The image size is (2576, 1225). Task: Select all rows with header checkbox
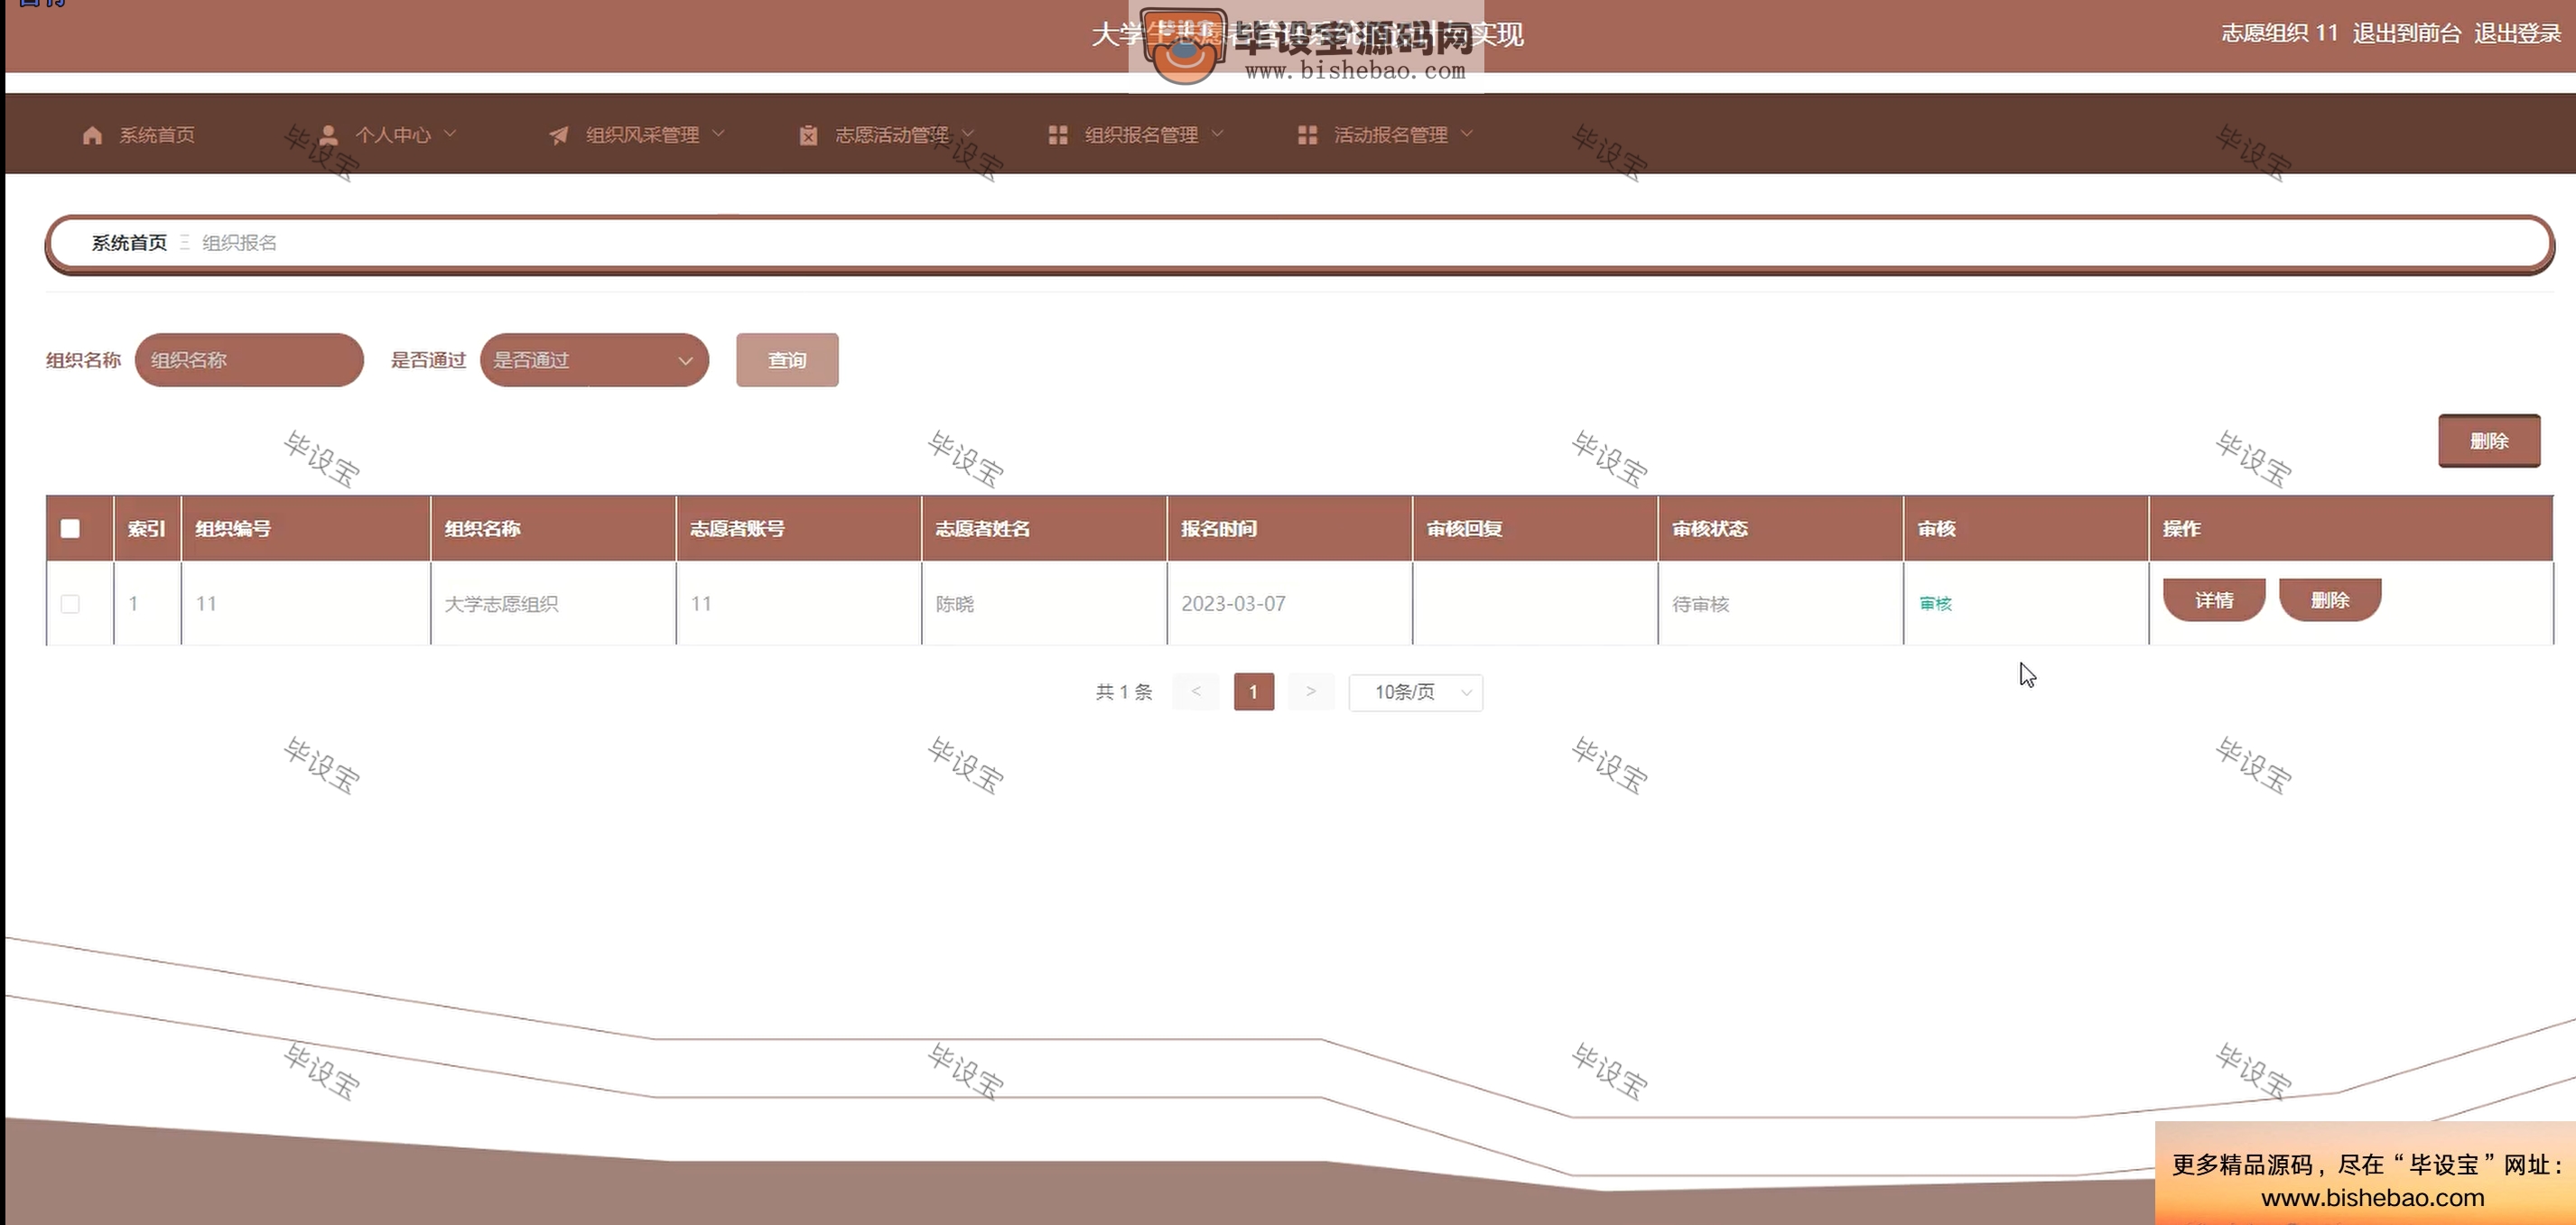coord(70,528)
